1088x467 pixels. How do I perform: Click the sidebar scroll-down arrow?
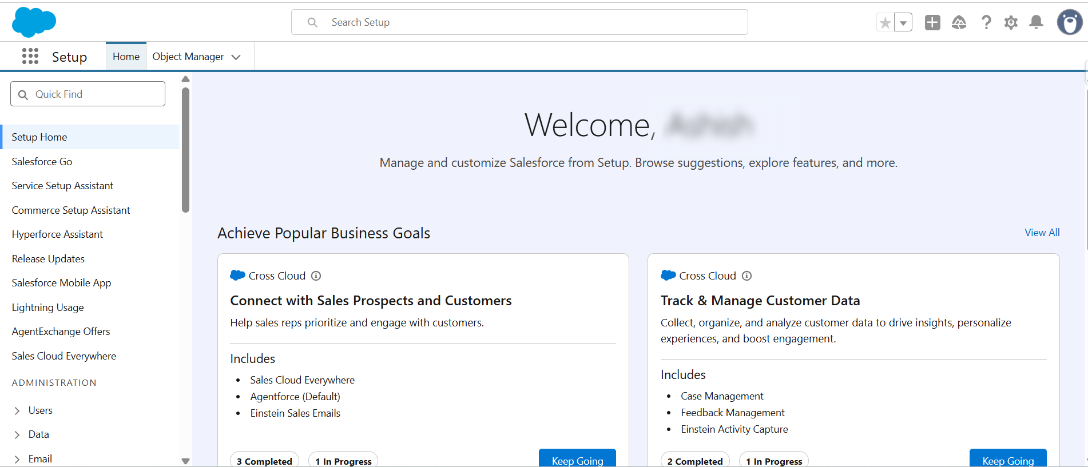click(185, 460)
